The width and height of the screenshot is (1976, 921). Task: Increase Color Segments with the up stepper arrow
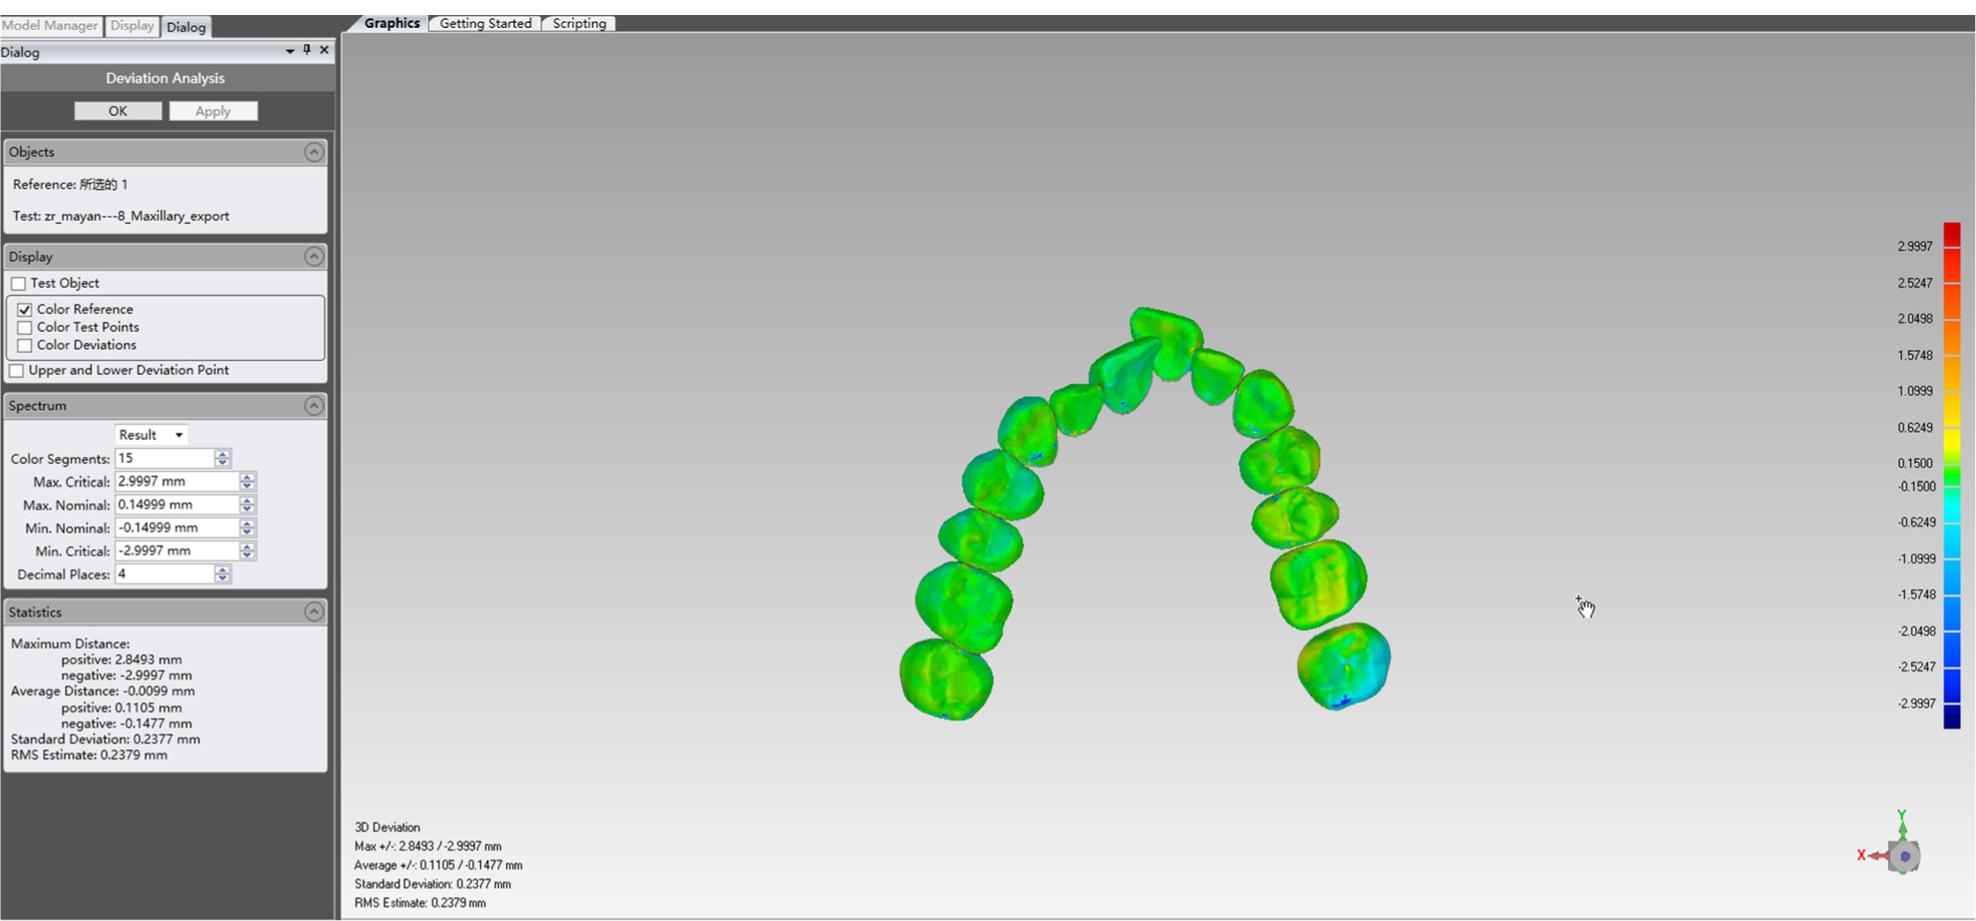point(222,454)
